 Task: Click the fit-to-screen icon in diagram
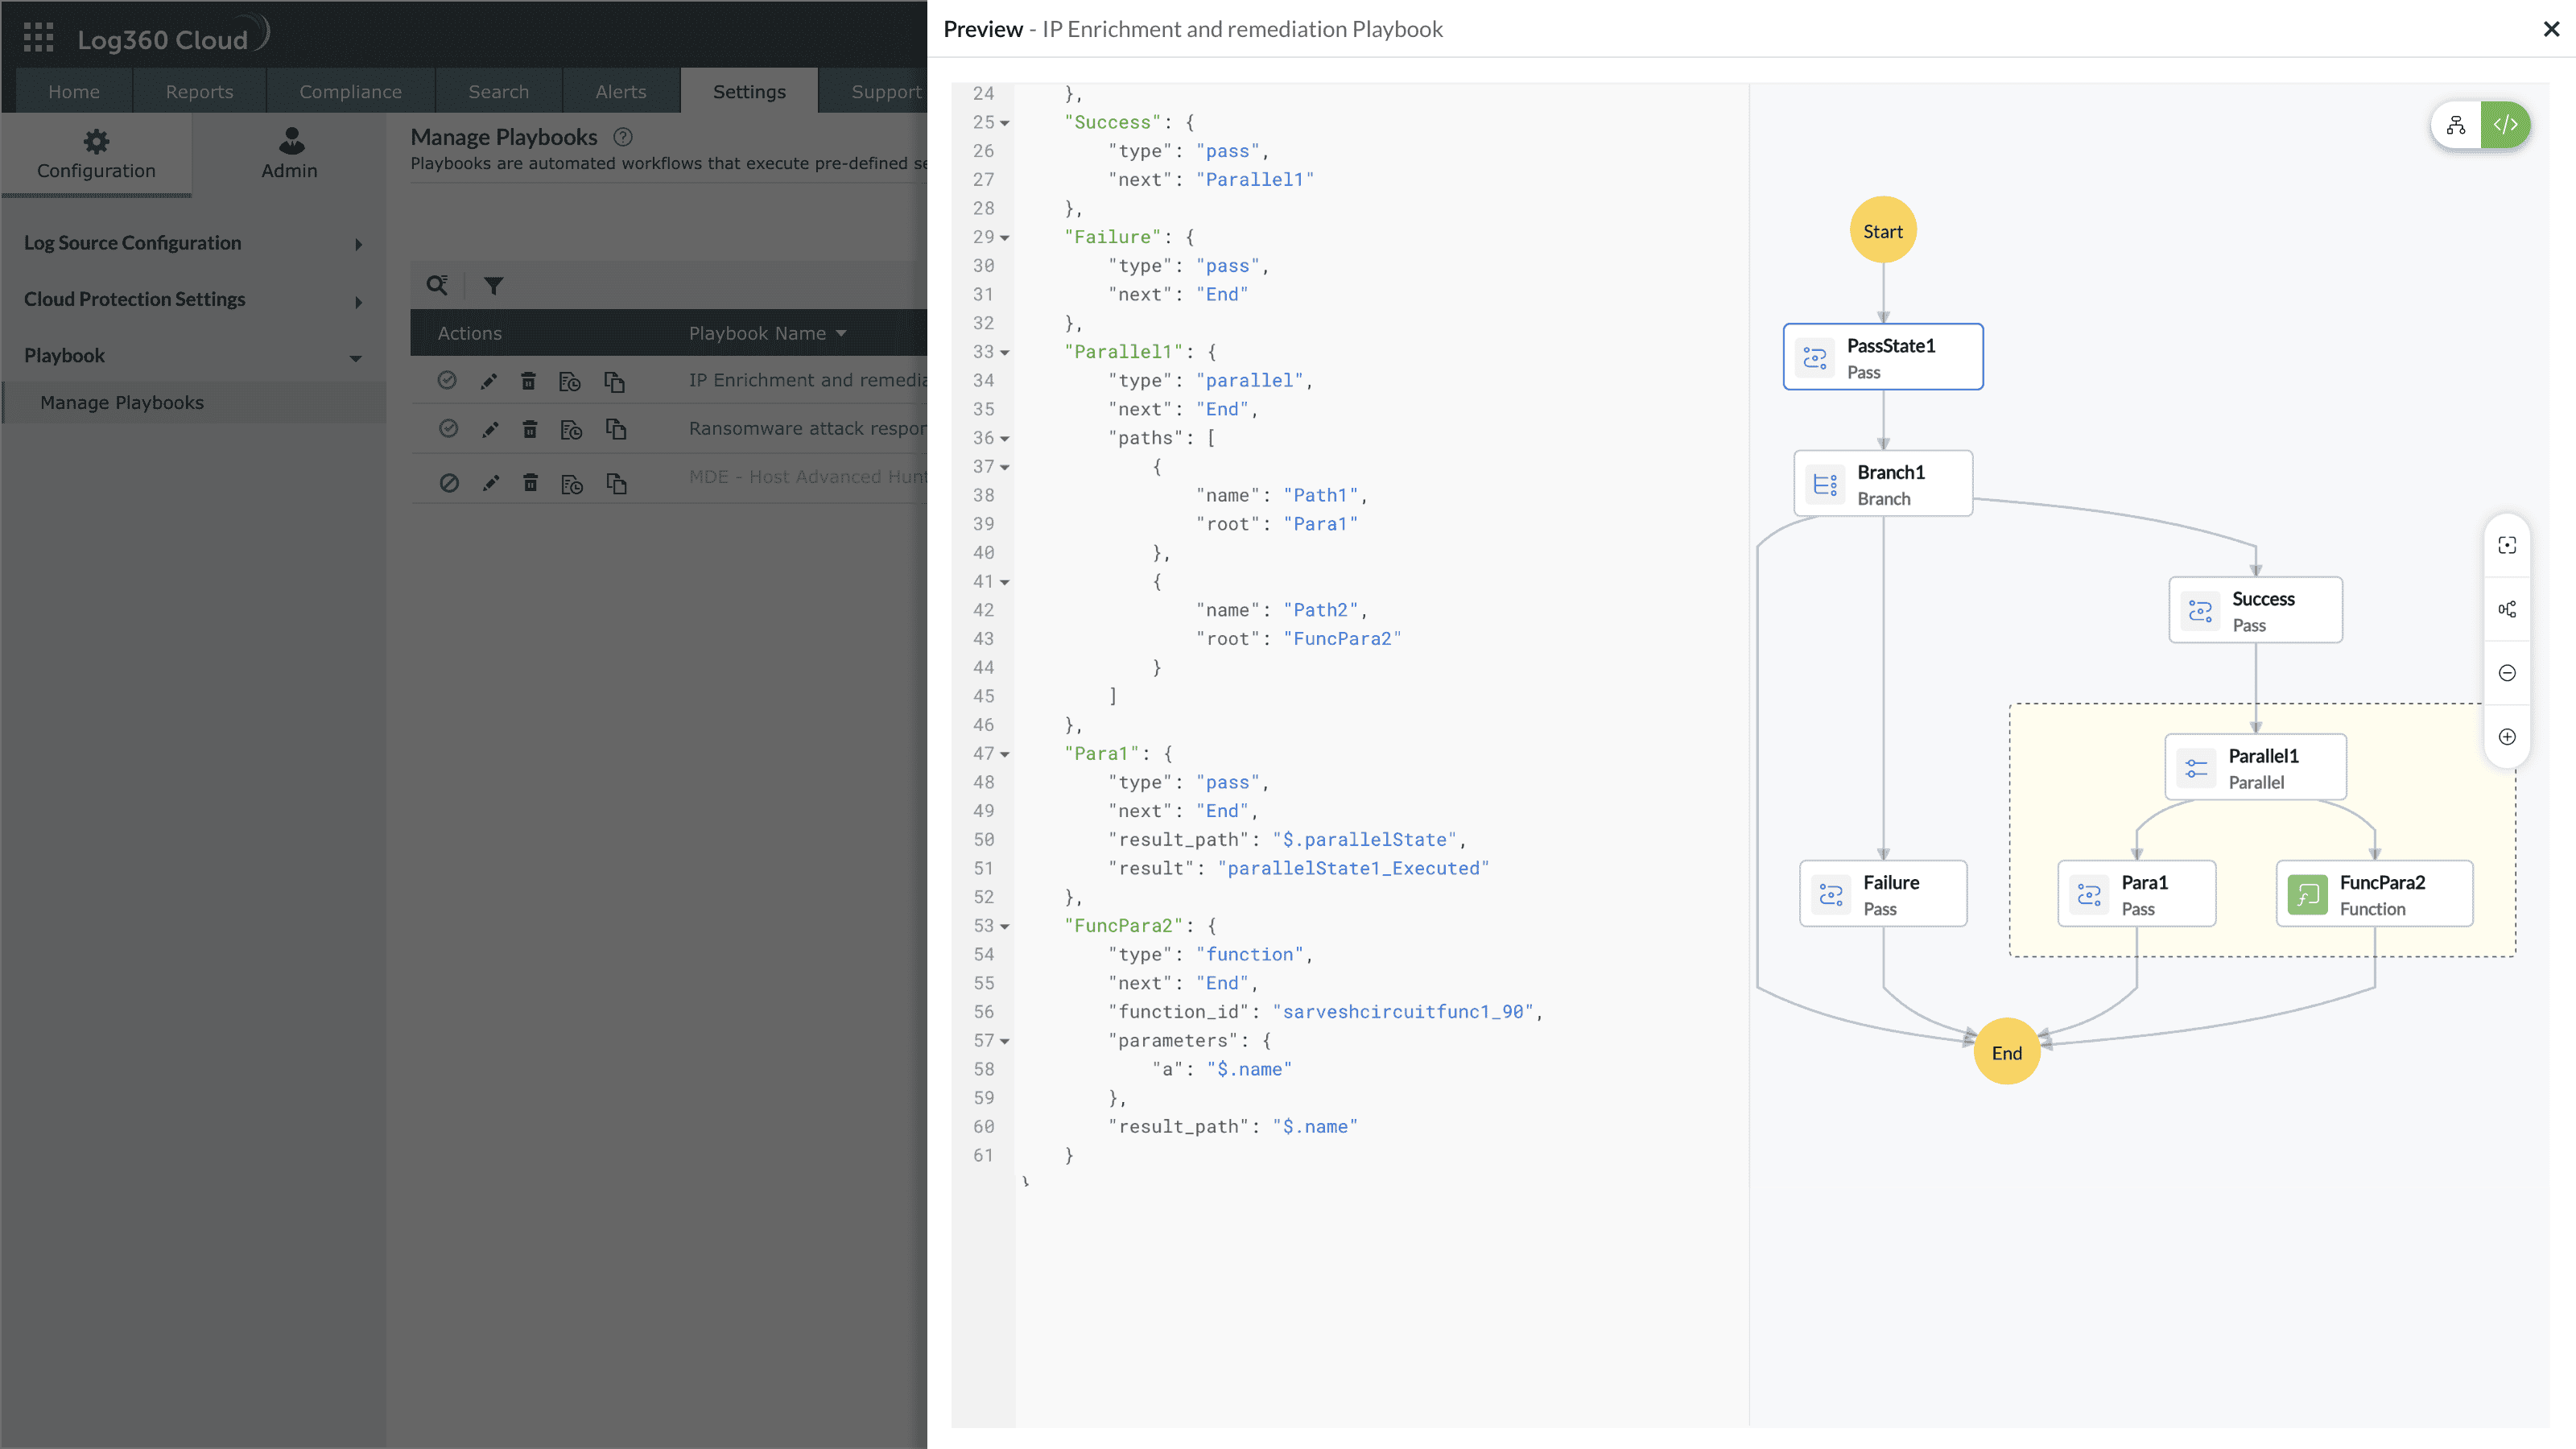pos(2507,545)
